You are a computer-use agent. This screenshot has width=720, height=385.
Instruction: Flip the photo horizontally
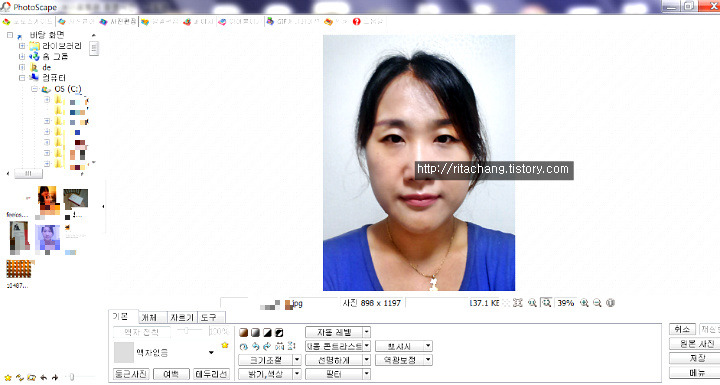point(279,346)
